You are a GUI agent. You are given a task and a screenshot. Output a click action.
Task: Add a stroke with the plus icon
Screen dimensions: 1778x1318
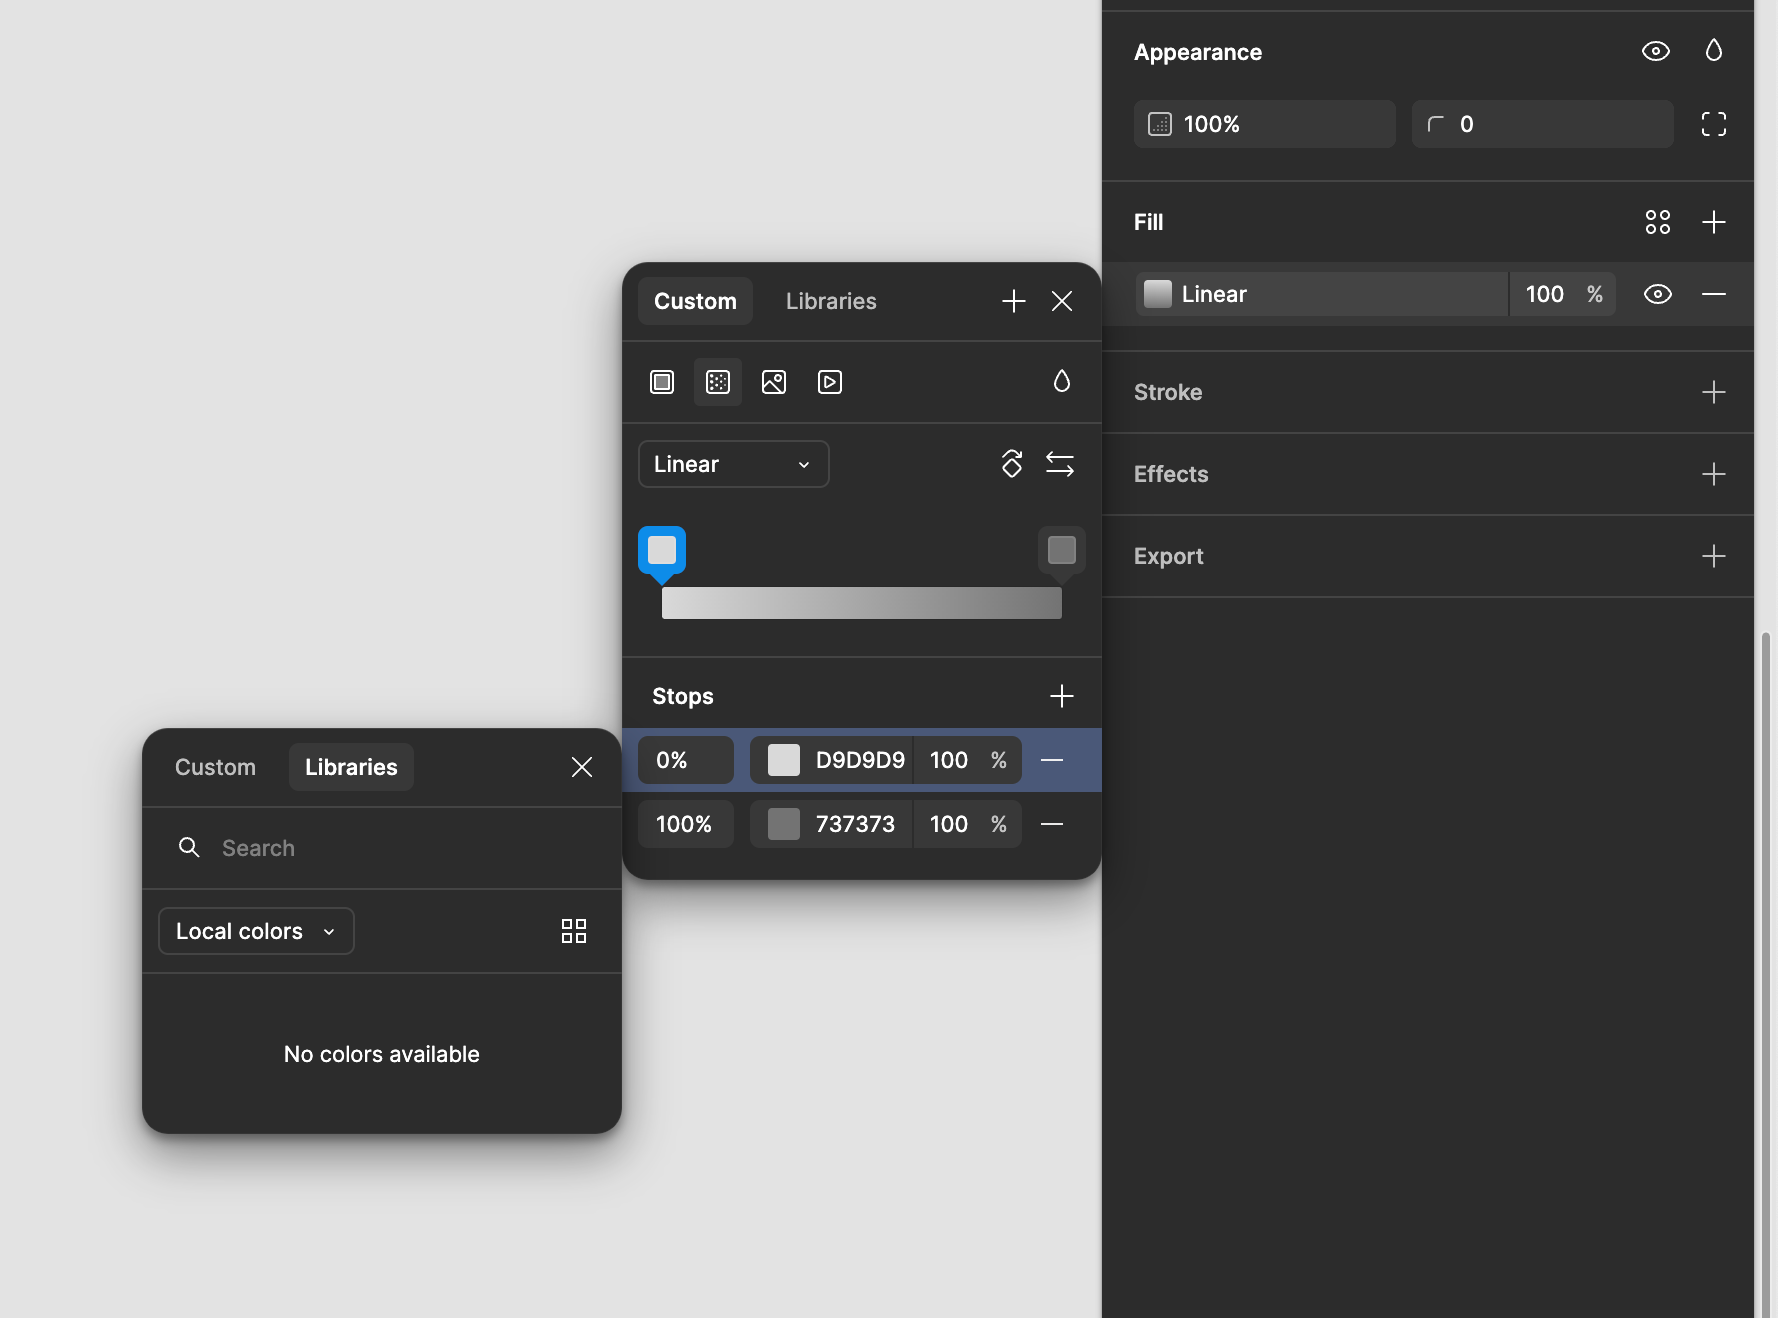click(1714, 392)
